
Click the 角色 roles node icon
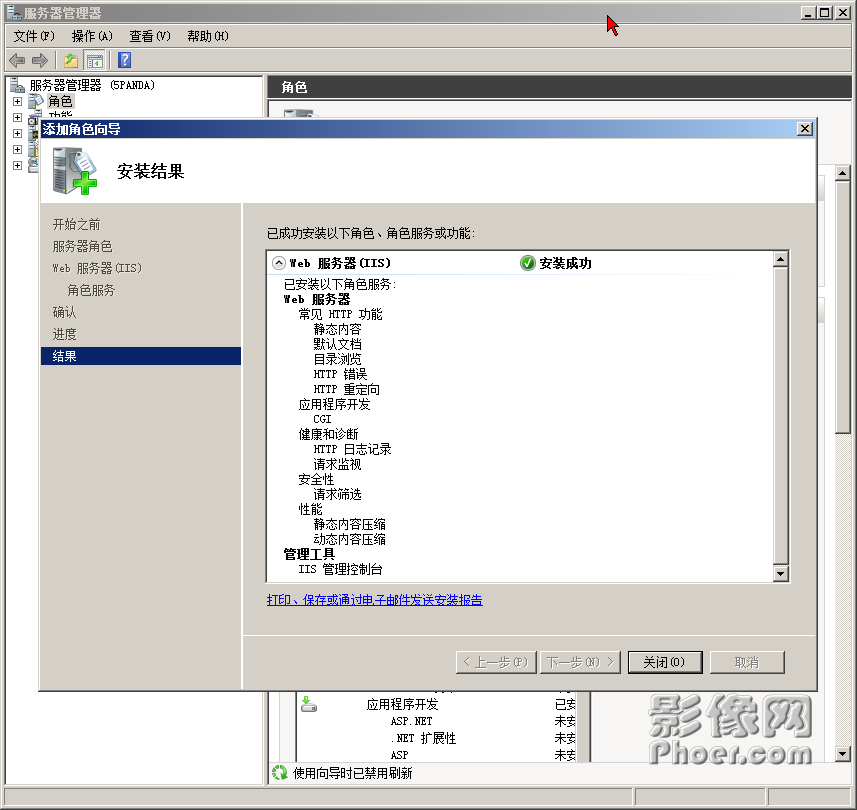pos(36,101)
